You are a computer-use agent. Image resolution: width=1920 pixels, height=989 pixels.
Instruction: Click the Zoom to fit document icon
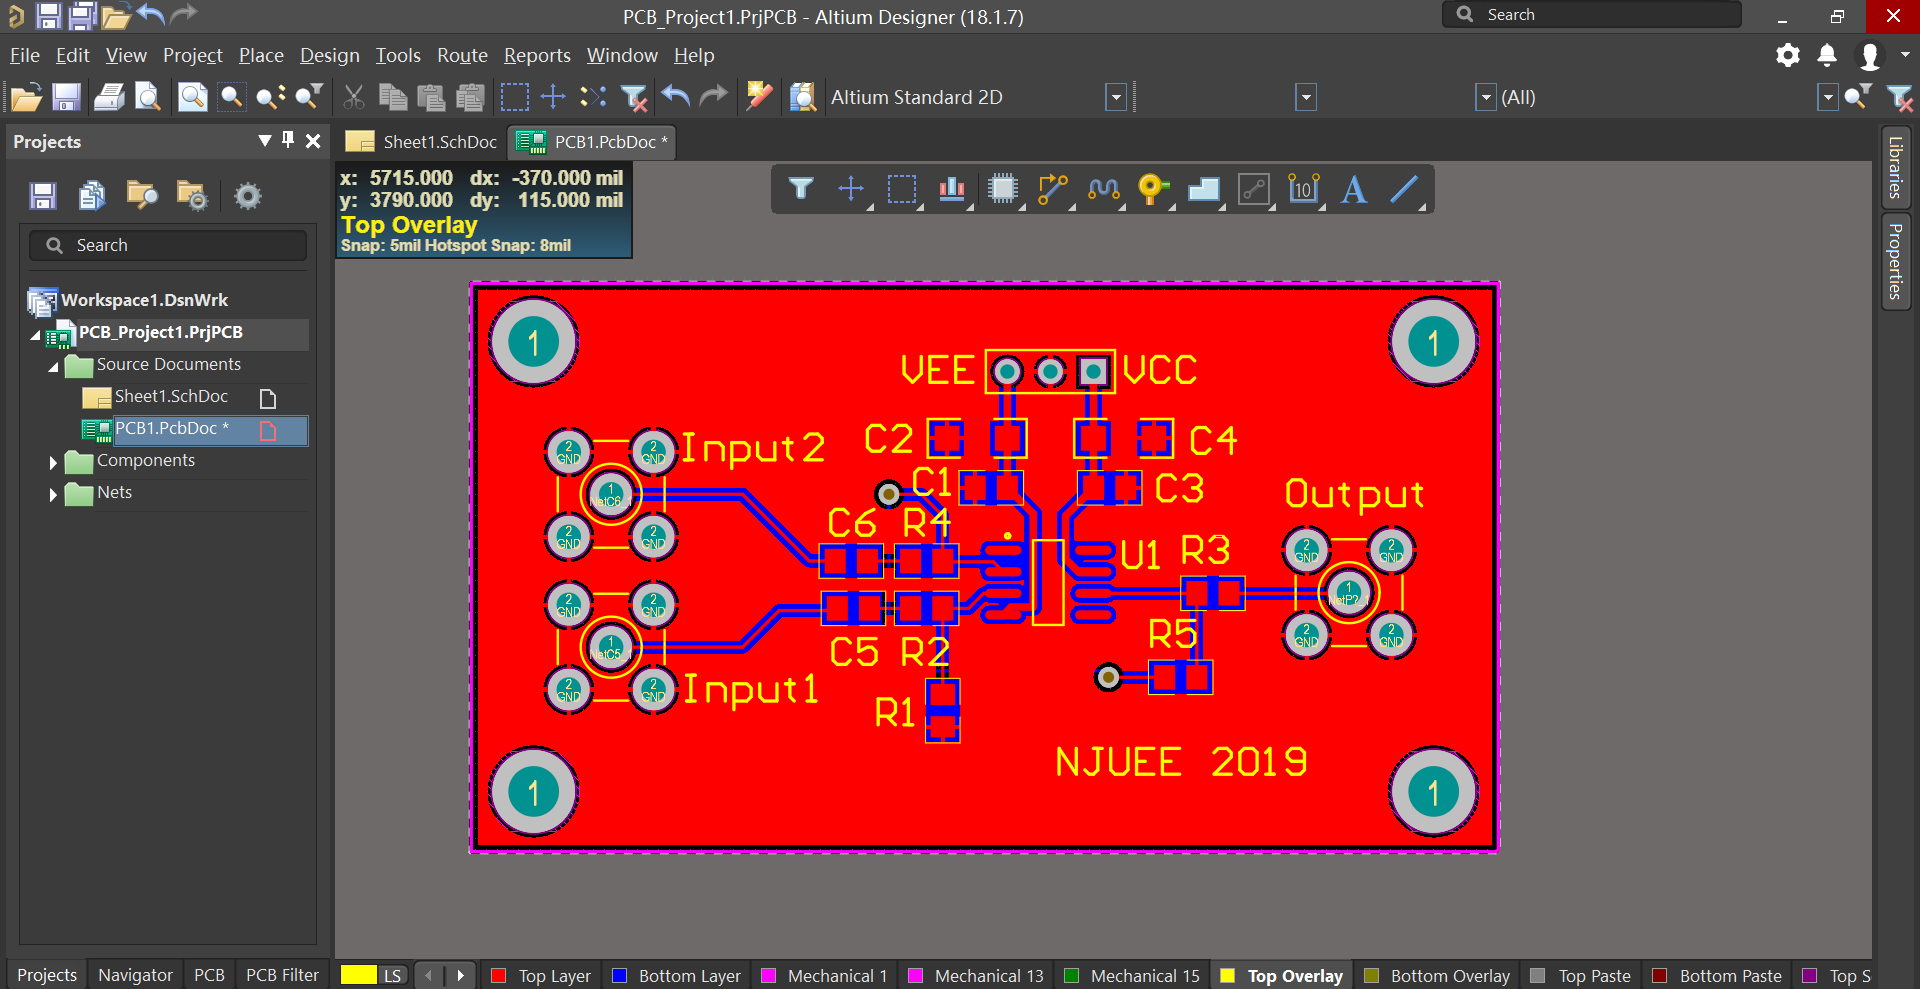[x=192, y=97]
